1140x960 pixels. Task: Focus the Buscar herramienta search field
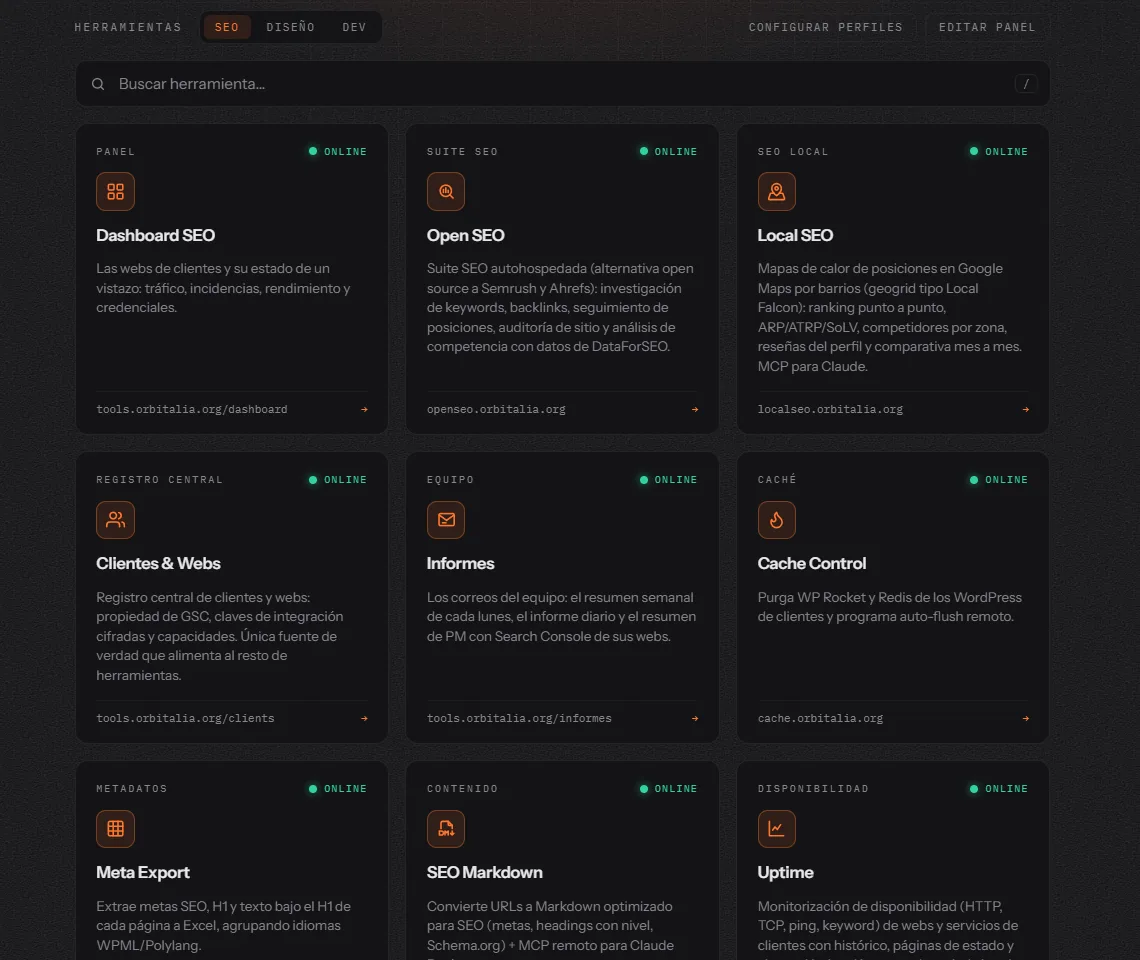click(563, 84)
